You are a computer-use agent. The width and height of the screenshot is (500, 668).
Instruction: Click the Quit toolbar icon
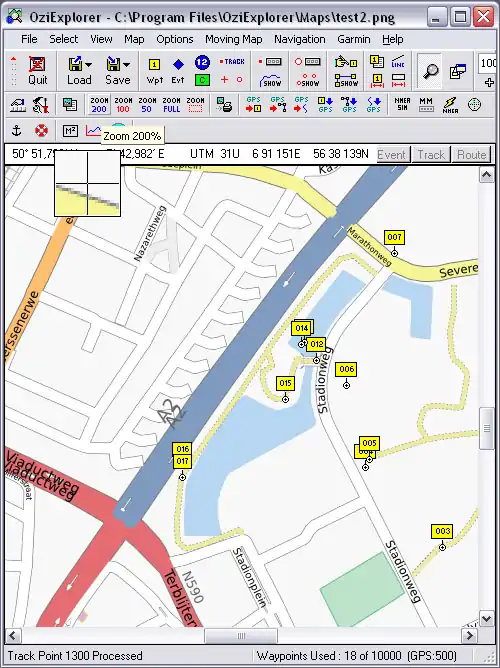(37, 71)
